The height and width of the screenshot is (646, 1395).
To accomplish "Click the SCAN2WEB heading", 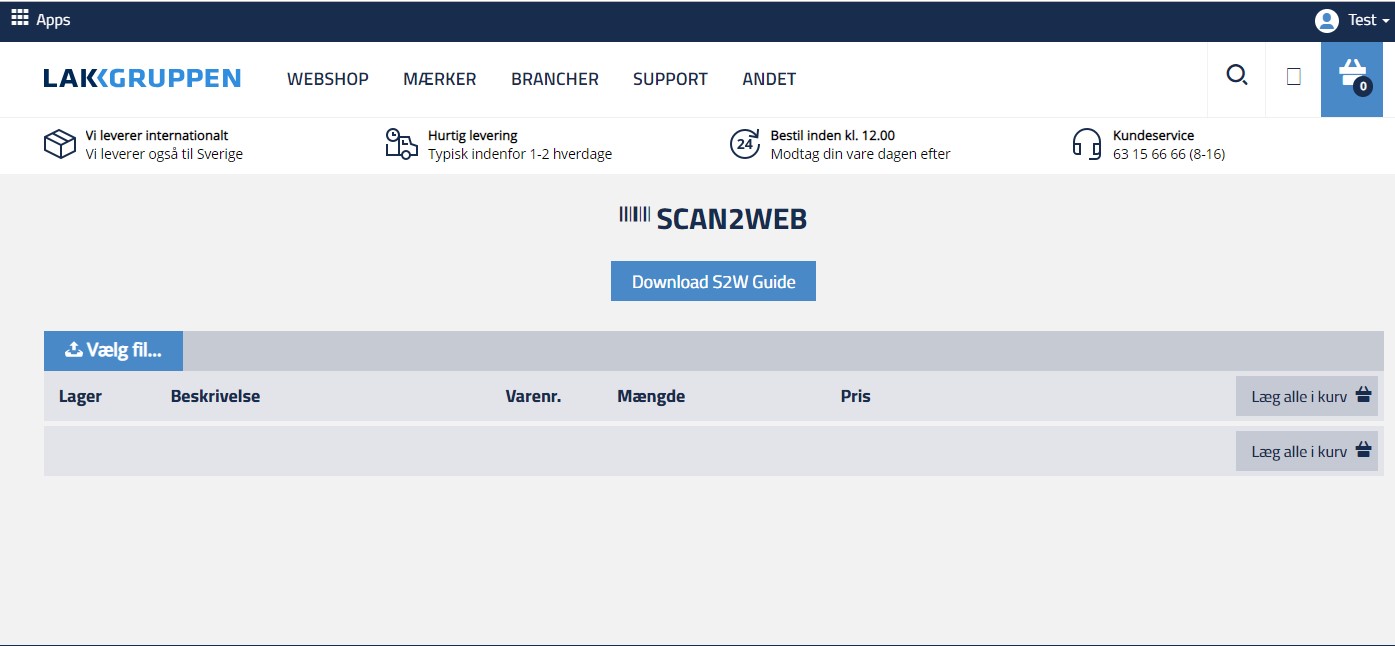I will (732, 220).
